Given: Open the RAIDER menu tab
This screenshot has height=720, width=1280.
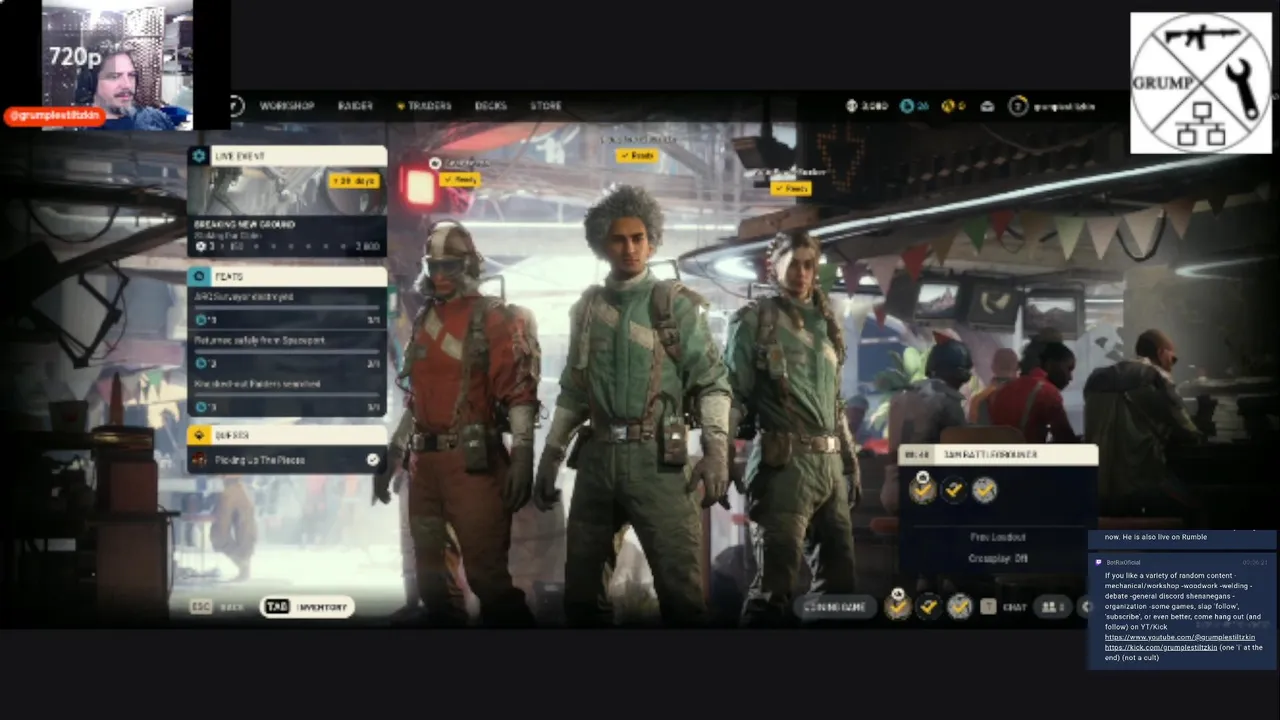Looking at the screenshot, I should tap(355, 105).
